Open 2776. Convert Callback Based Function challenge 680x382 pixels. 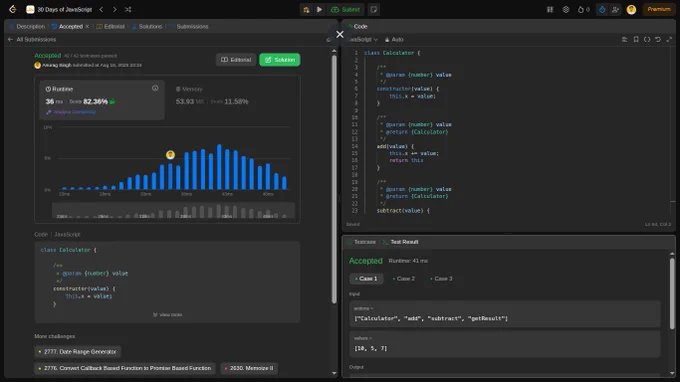coord(125,368)
